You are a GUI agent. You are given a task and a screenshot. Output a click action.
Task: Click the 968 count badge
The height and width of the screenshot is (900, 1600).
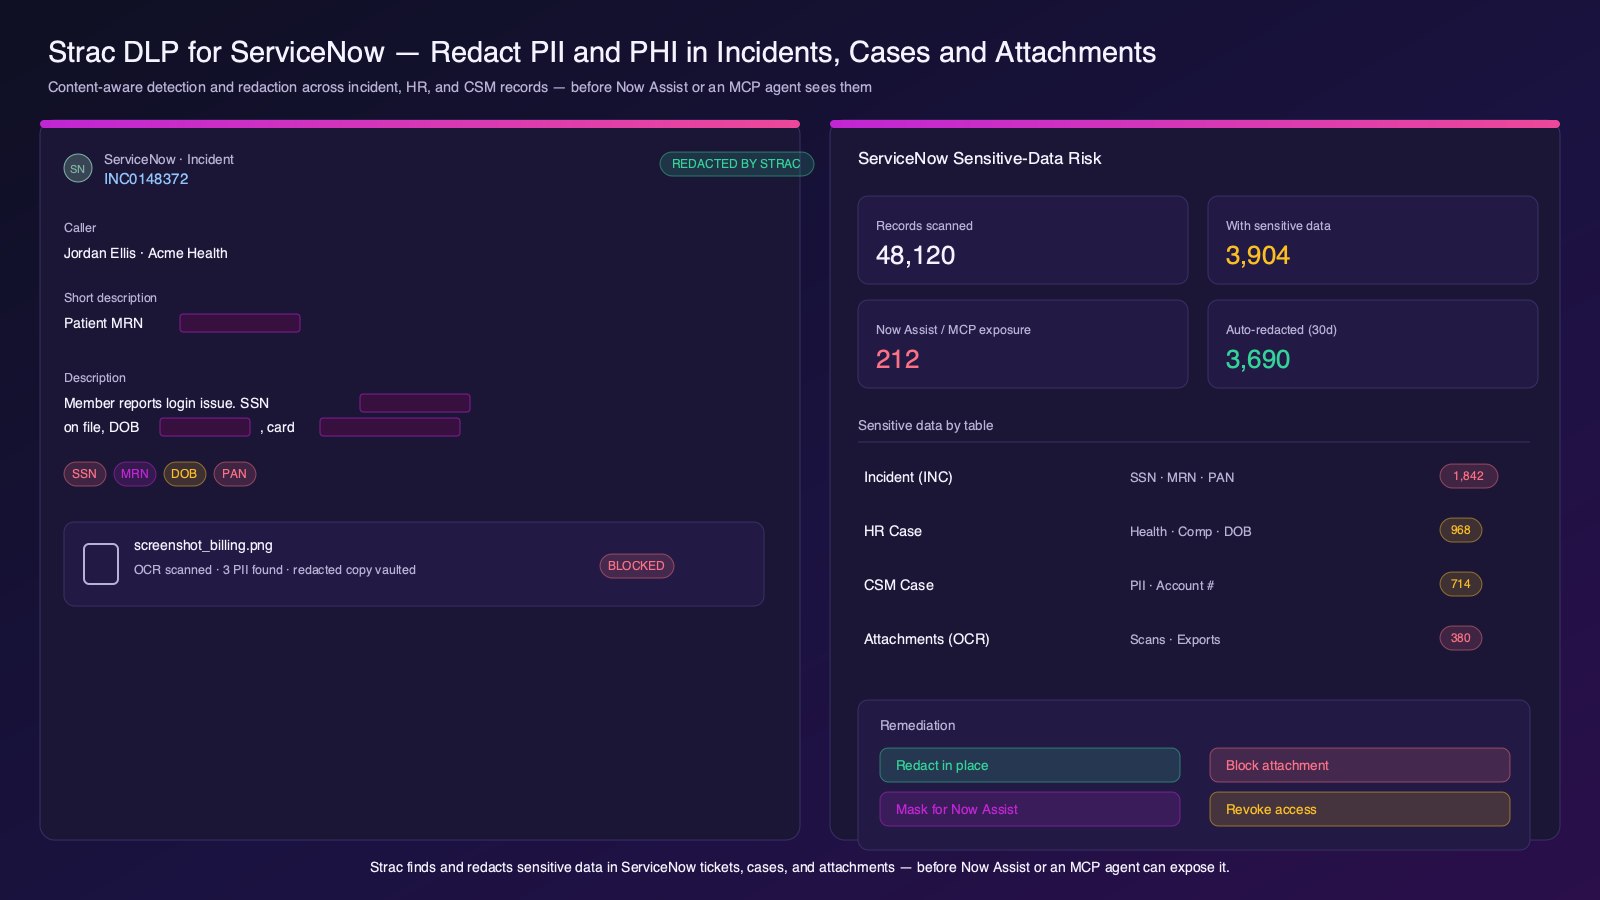pos(1461,530)
